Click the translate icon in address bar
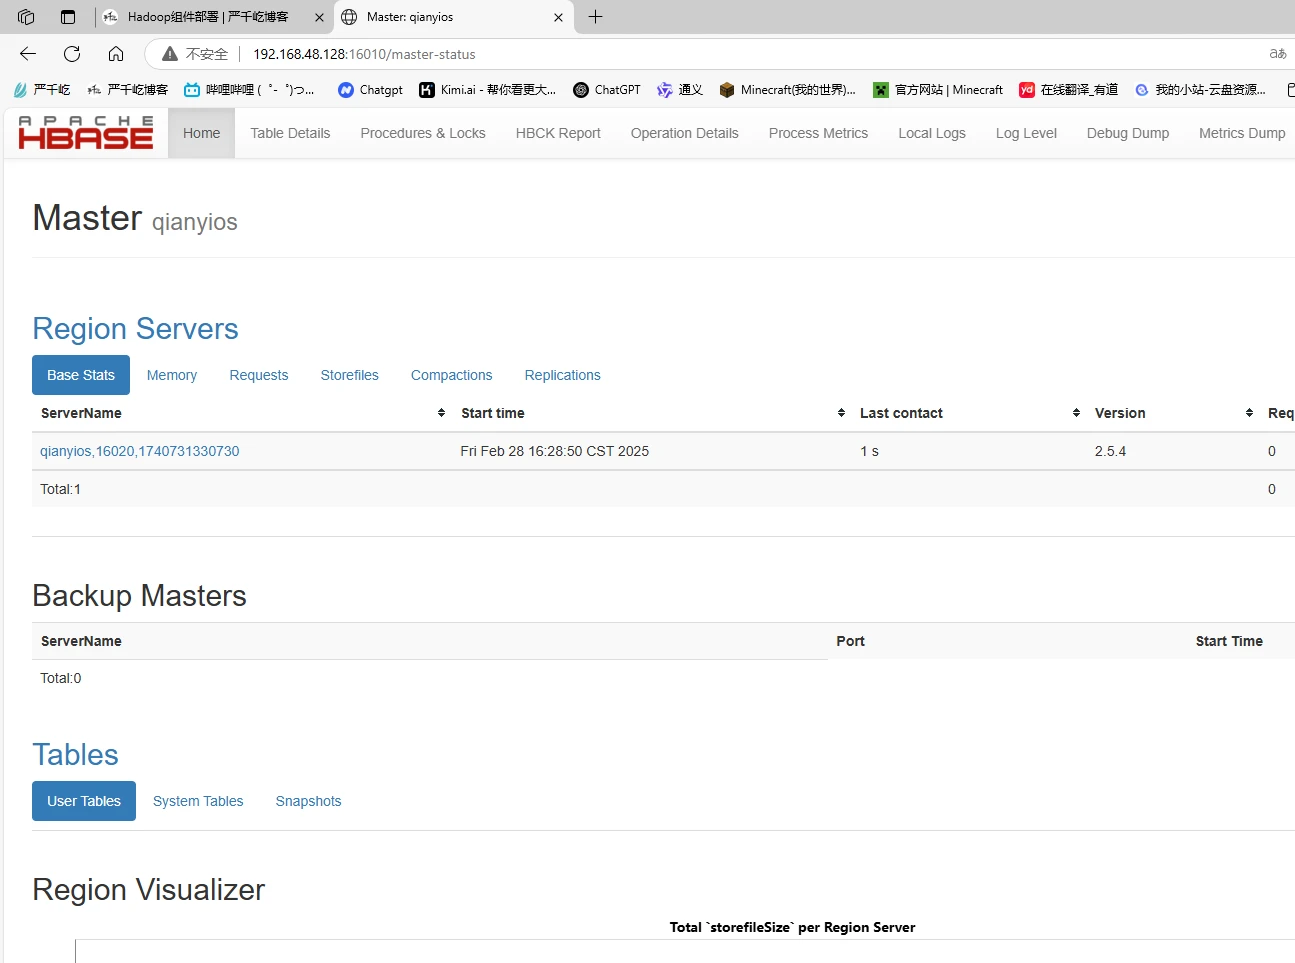Screen dimensions: 1295x963 [1277, 54]
